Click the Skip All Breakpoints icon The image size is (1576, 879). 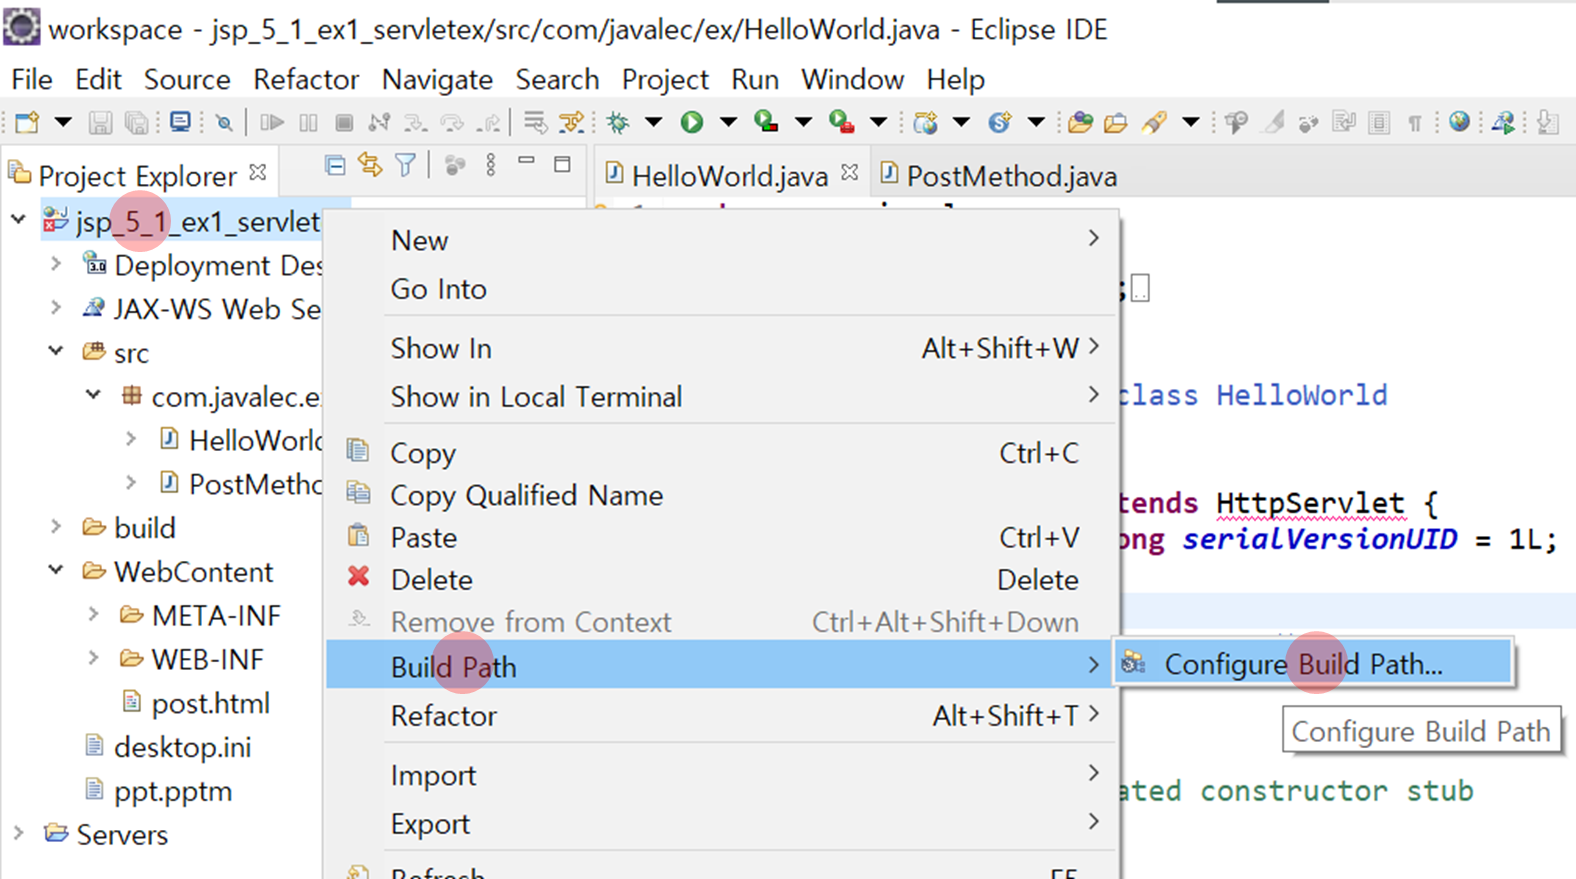point(224,122)
